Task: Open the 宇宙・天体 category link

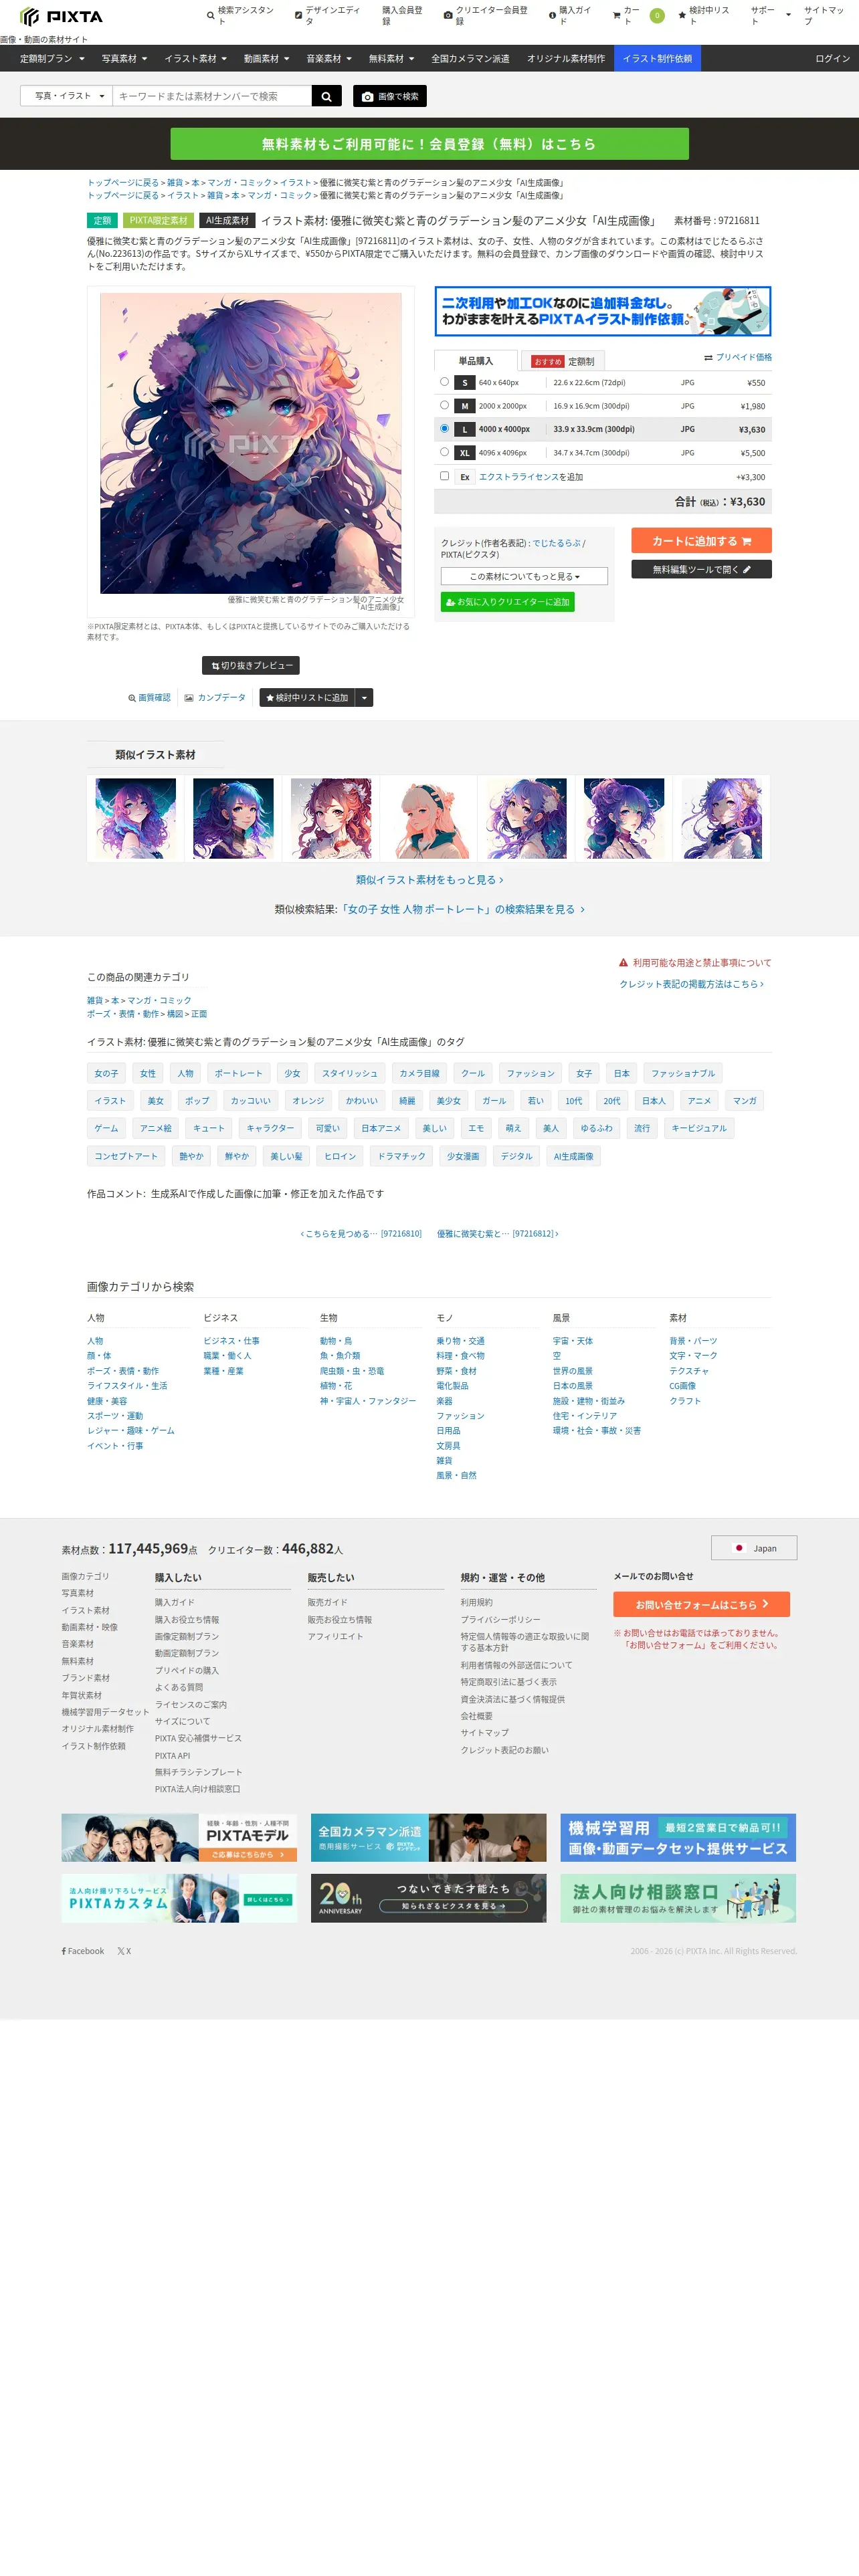Action: point(573,1341)
